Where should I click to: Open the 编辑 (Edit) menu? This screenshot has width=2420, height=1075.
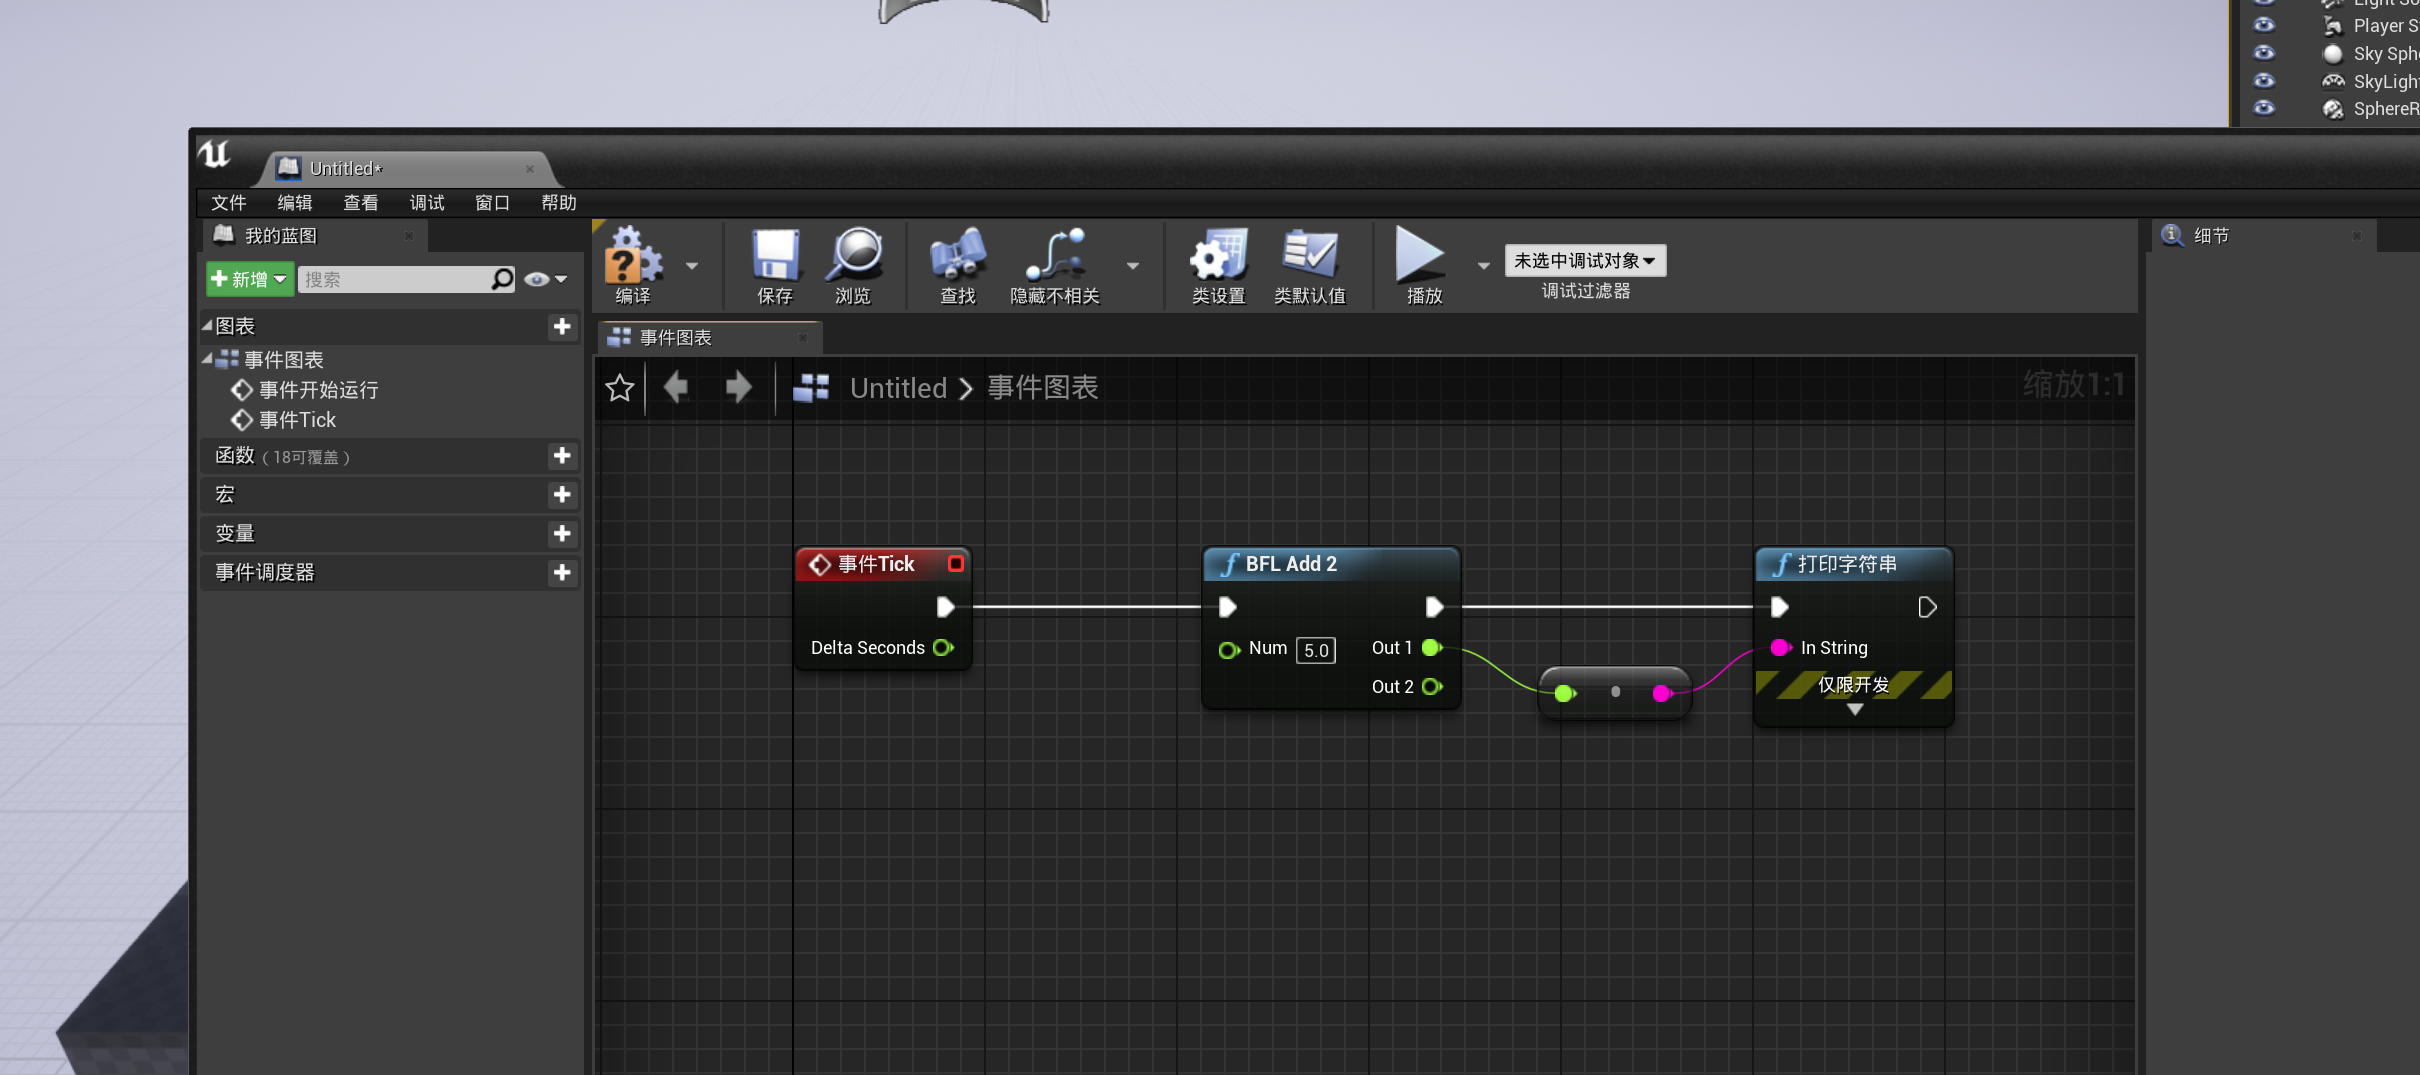click(x=295, y=203)
